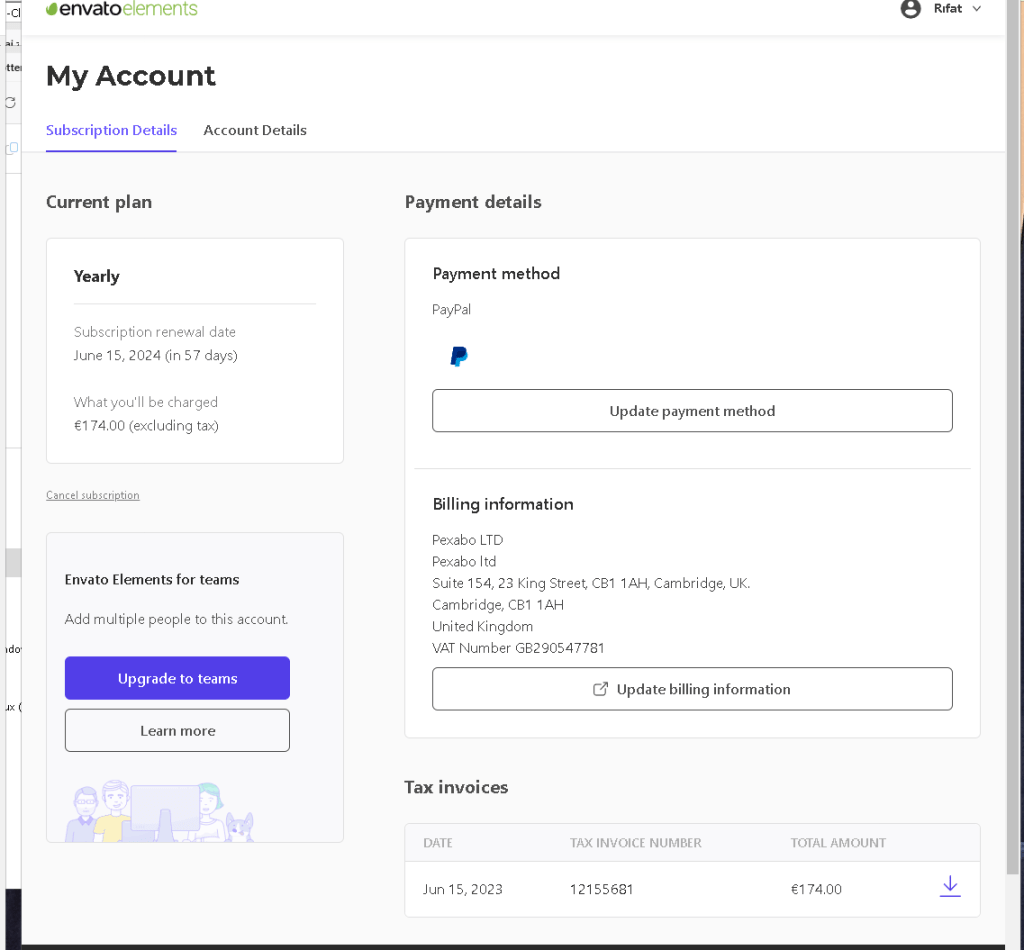Click Learn more button

pyautogui.click(x=177, y=730)
